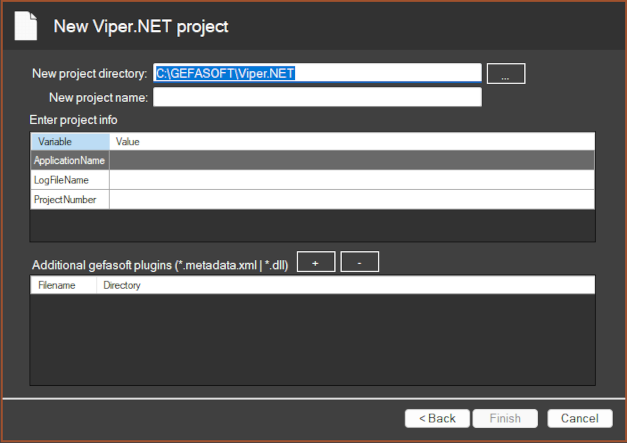Select the LogFileName variable cell
The height and width of the screenshot is (443, 627).
point(70,180)
